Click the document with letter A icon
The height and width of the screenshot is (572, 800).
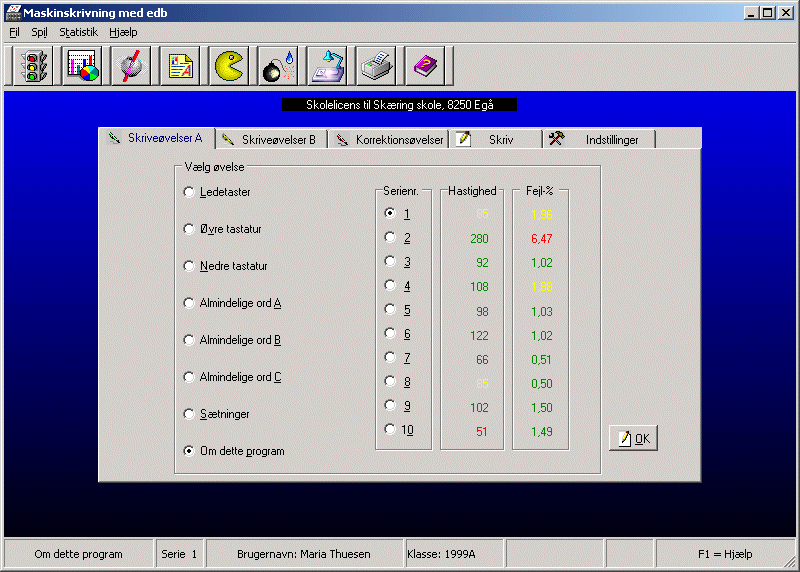[x=180, y=66]
